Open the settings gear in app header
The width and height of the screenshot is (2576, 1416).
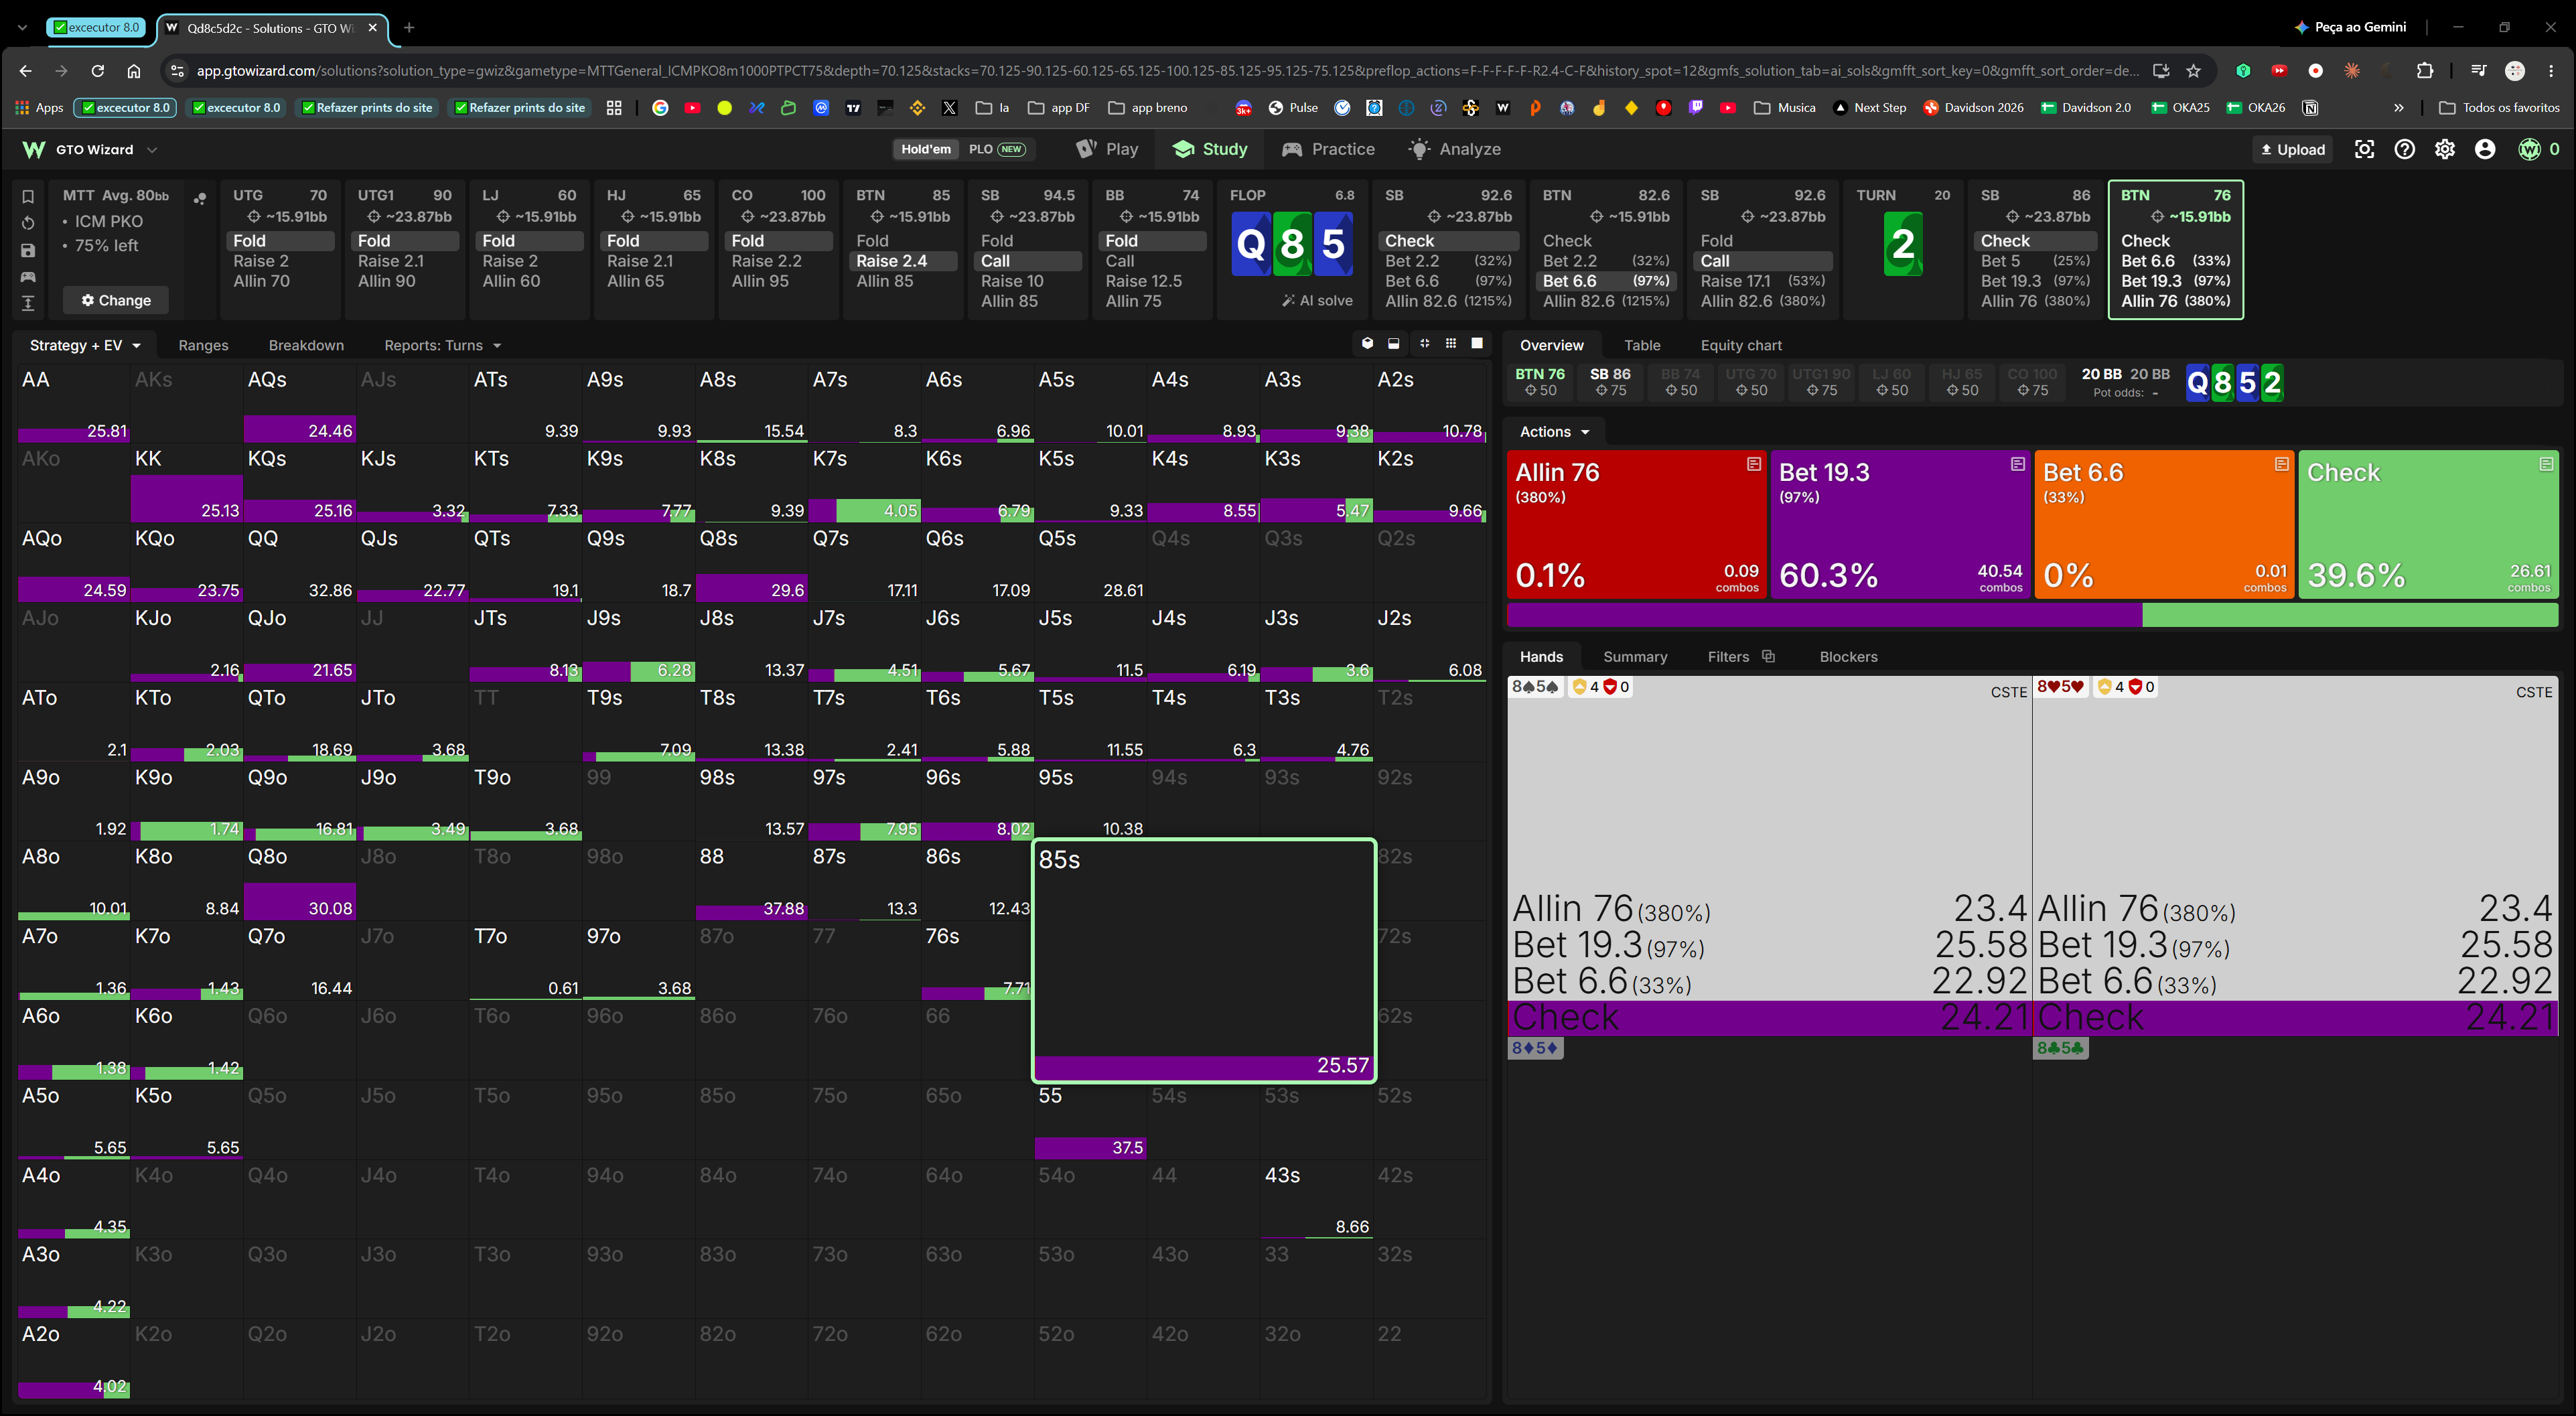coord(2444,149)
